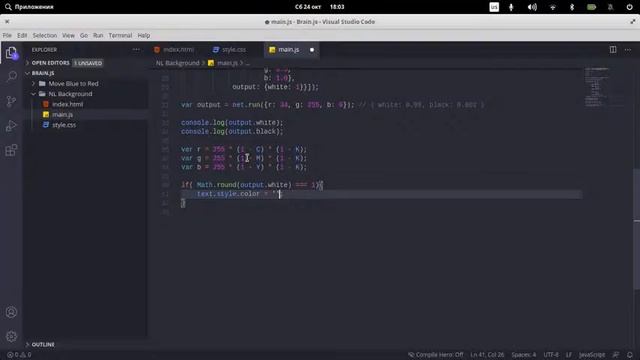
Task: Click Ln 41, Col 26 status entry
Action: tap(487, 355)
